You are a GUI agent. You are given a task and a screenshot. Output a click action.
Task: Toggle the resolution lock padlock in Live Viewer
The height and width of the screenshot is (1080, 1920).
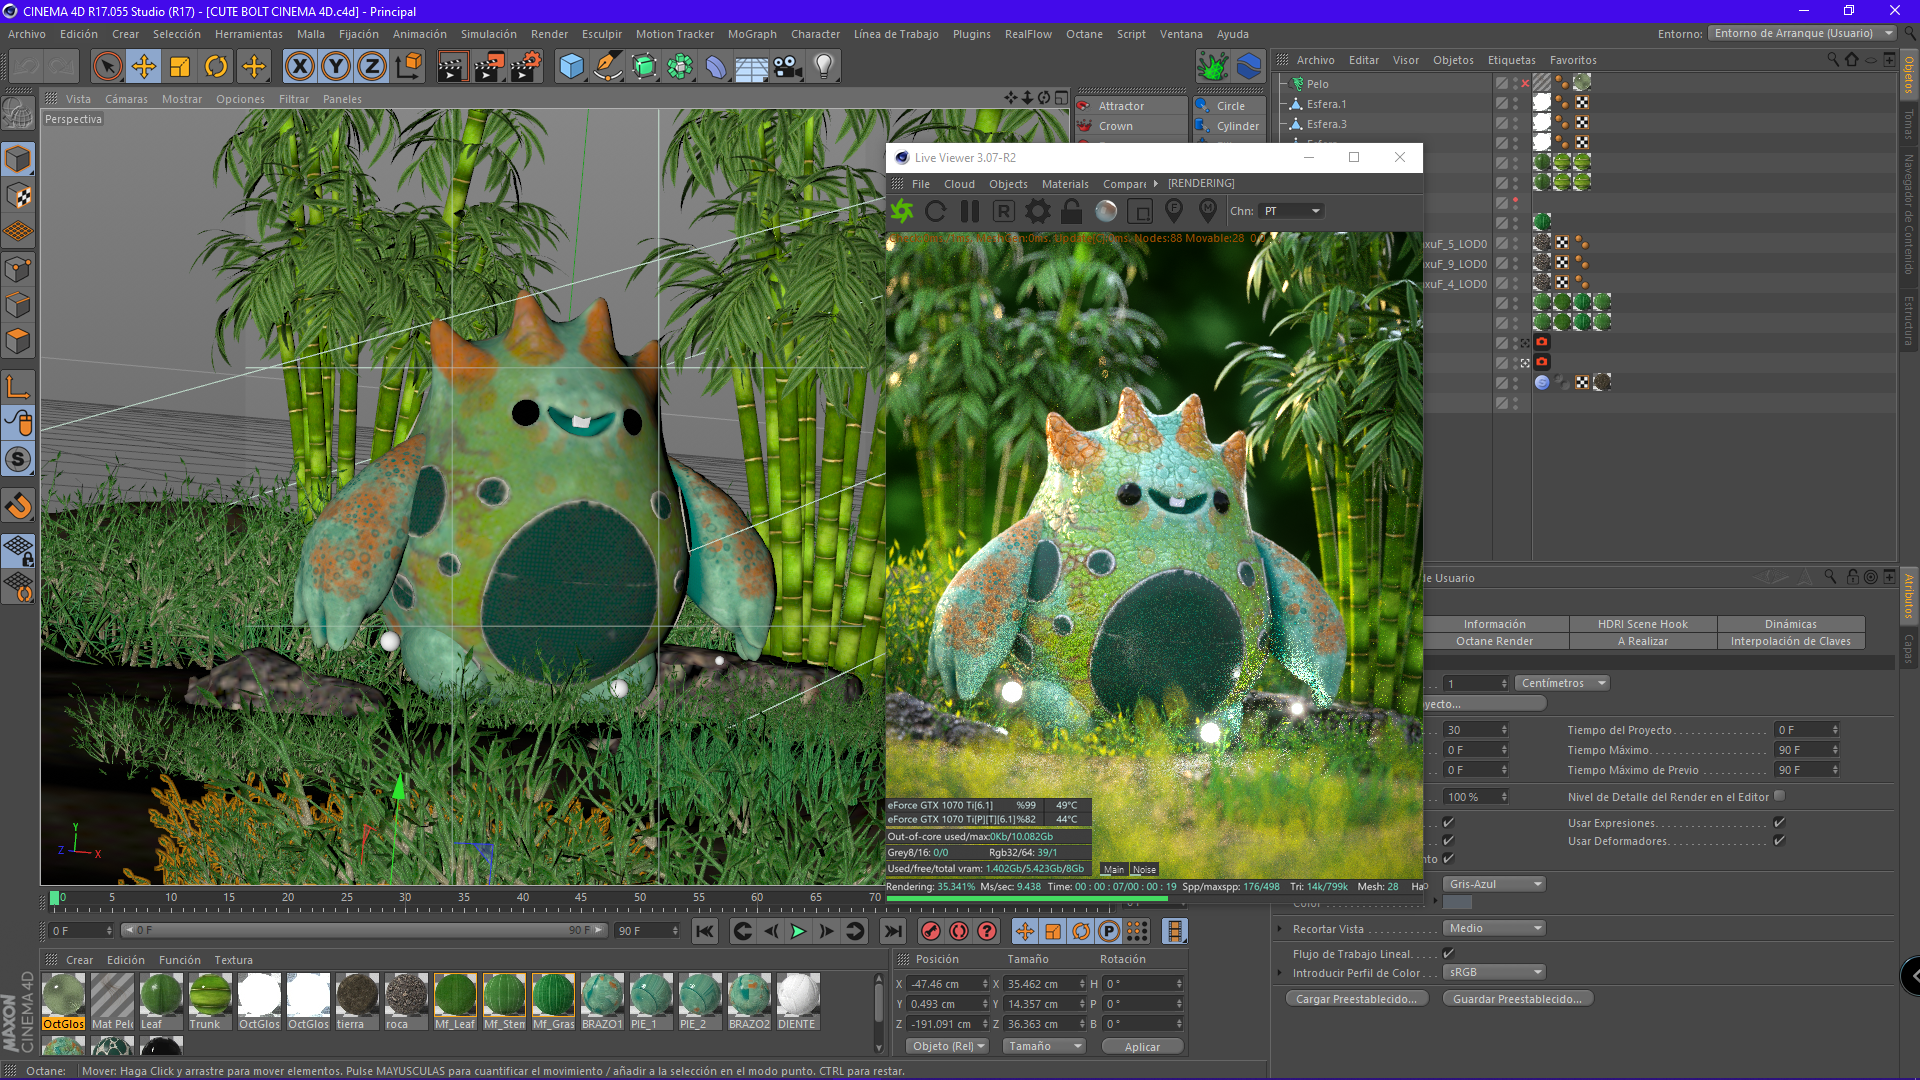[x=1072, y=211]
